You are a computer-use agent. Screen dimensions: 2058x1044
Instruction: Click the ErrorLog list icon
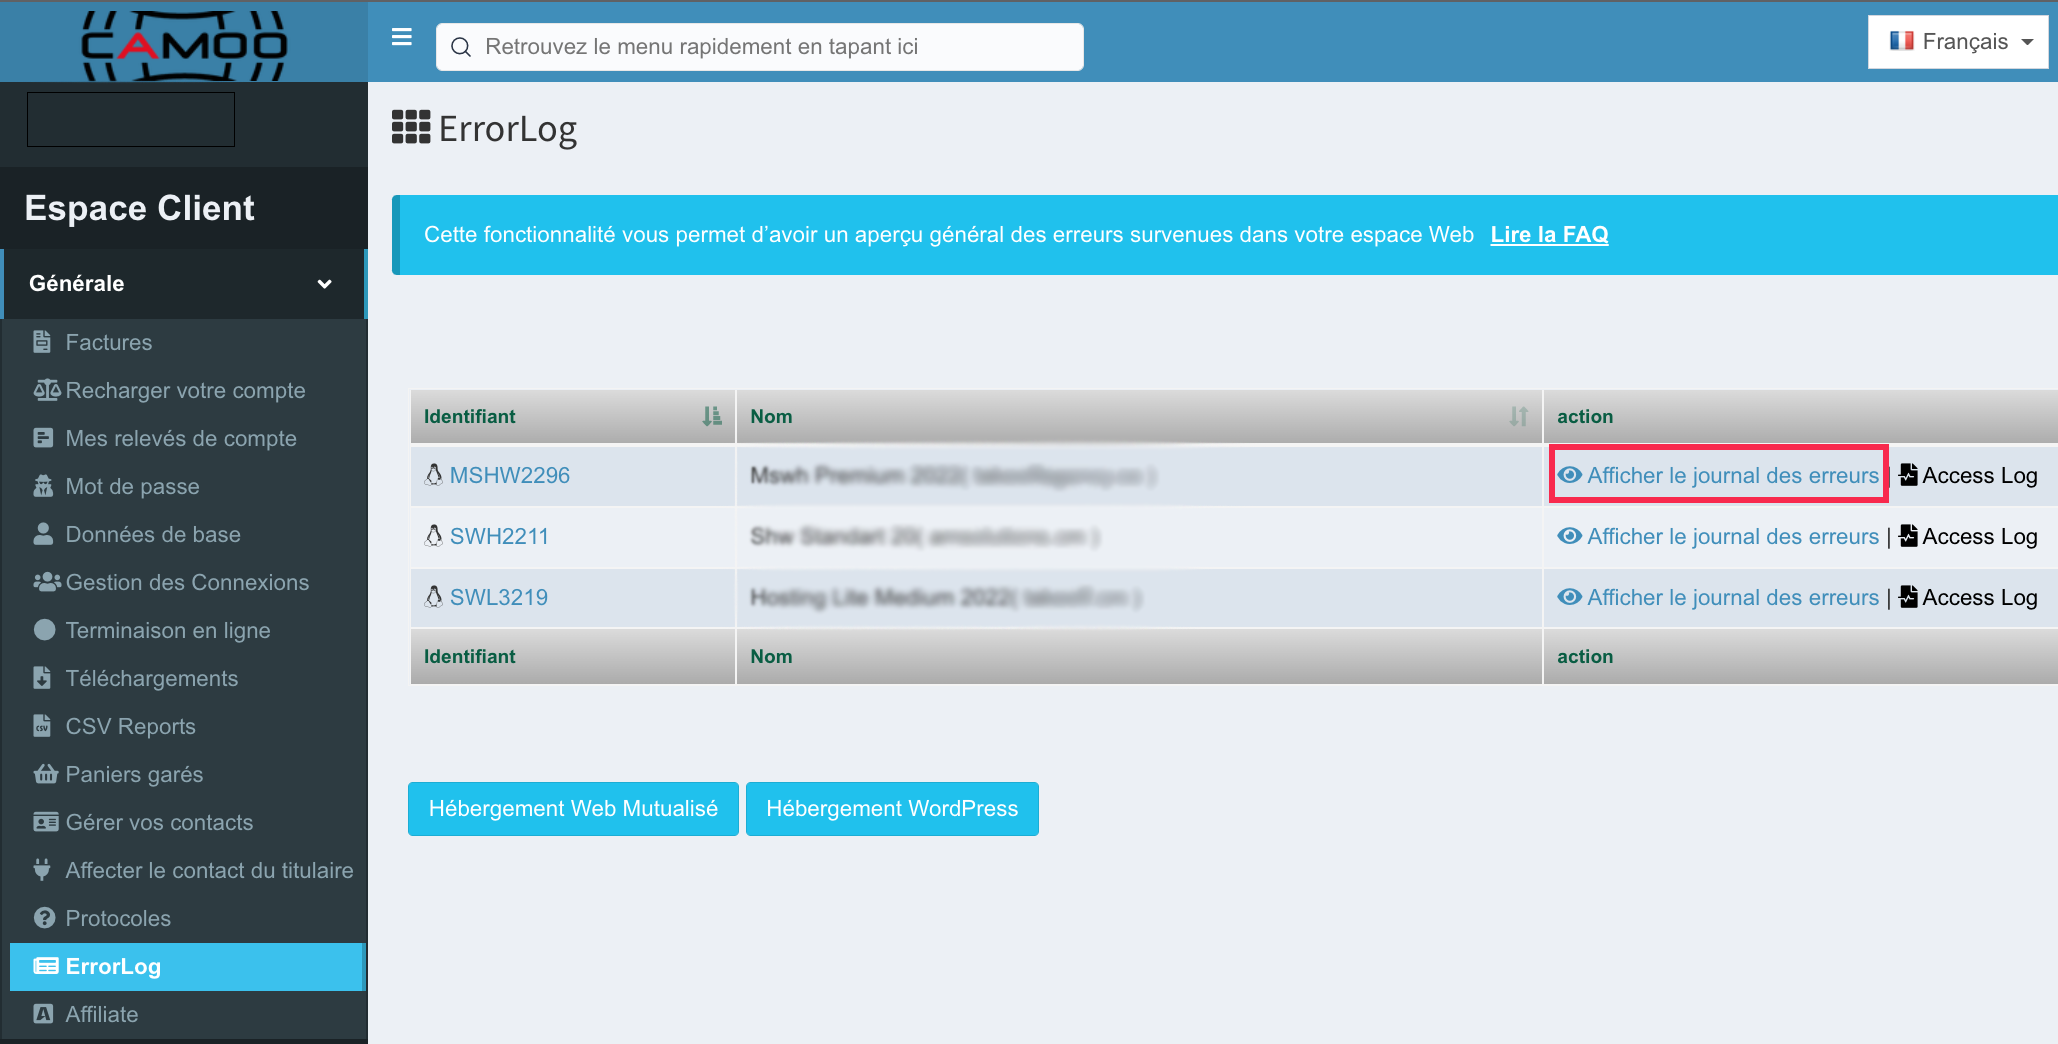tap(46, 966)
